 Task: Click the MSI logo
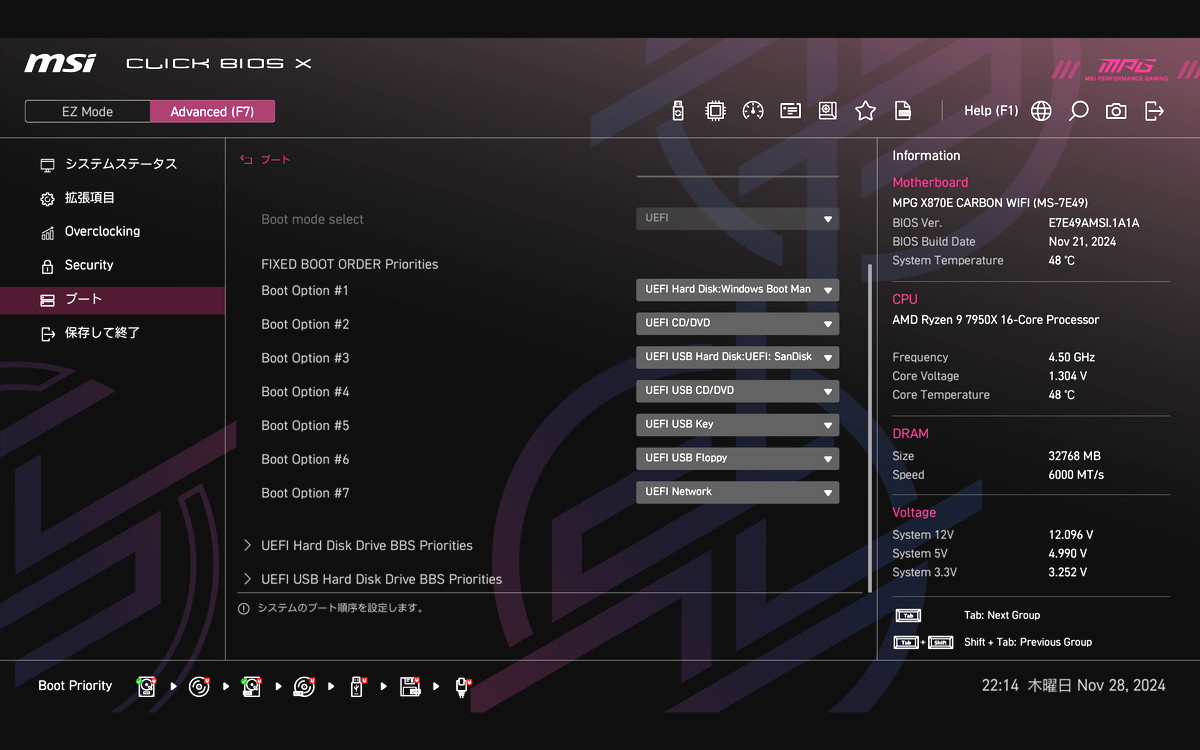point(60,63)
